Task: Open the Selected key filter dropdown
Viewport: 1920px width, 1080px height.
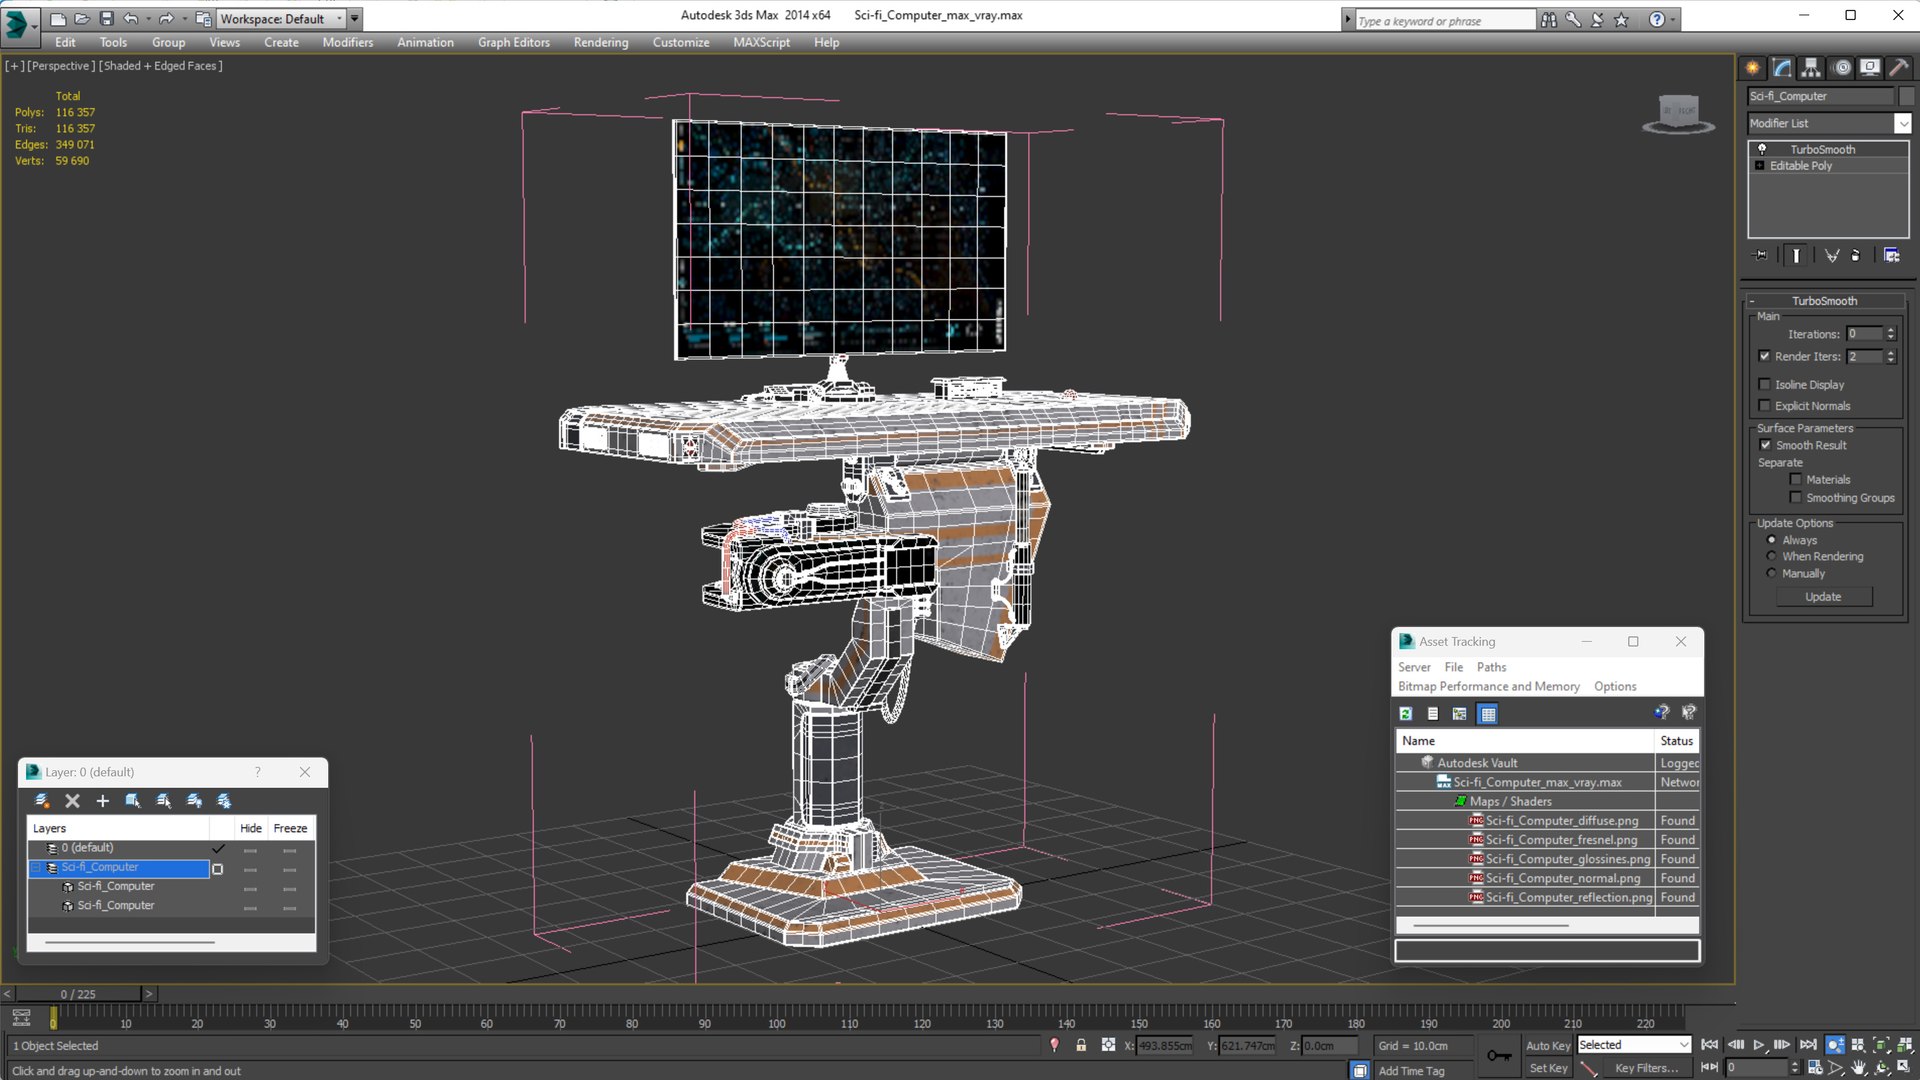Action: (1634, 1045)
